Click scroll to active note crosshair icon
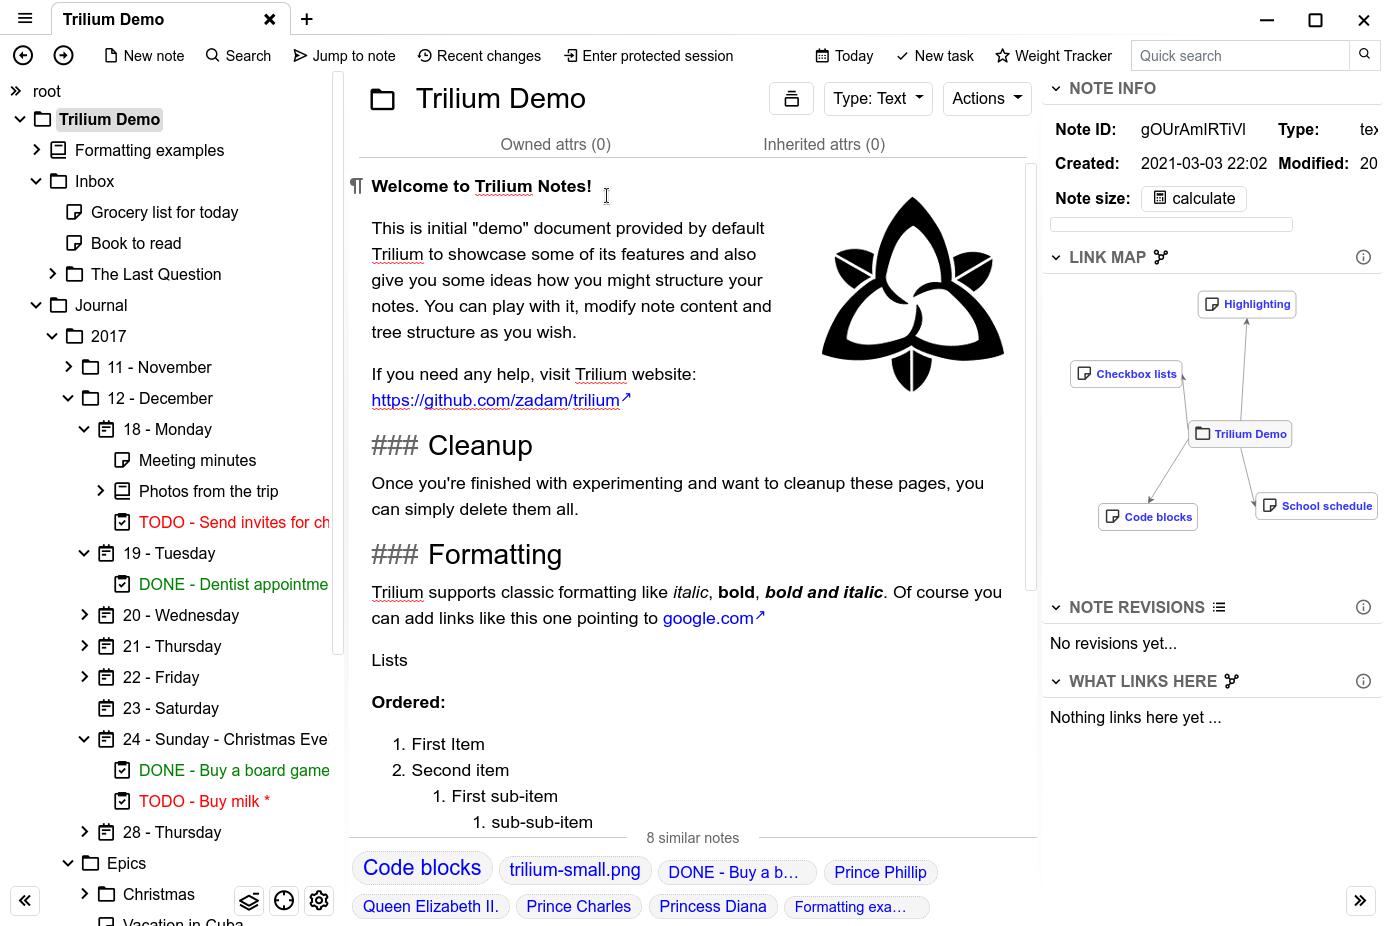This screenshot has height=926, width=1386. [284, 901]
